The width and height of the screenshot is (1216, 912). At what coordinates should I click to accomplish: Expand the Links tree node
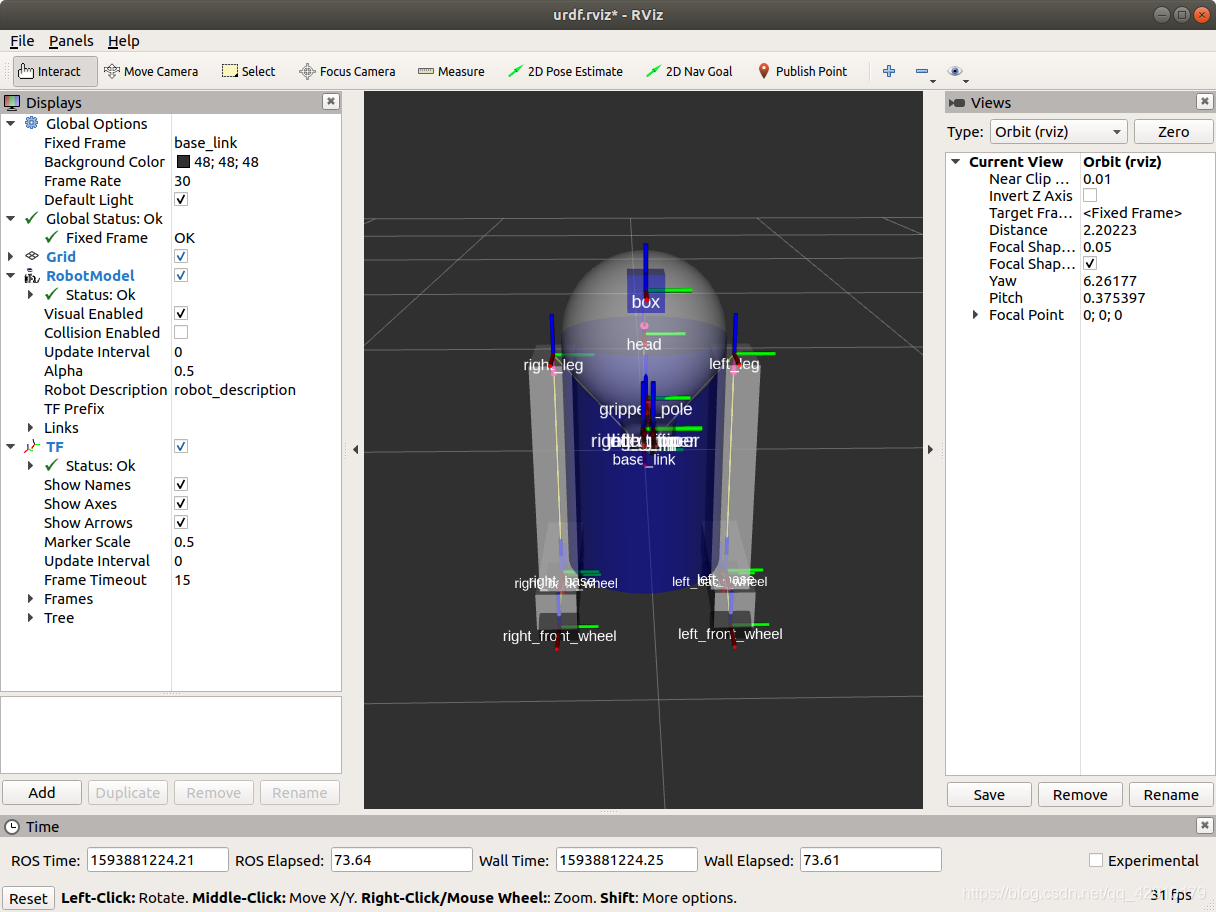coord(31,428)
